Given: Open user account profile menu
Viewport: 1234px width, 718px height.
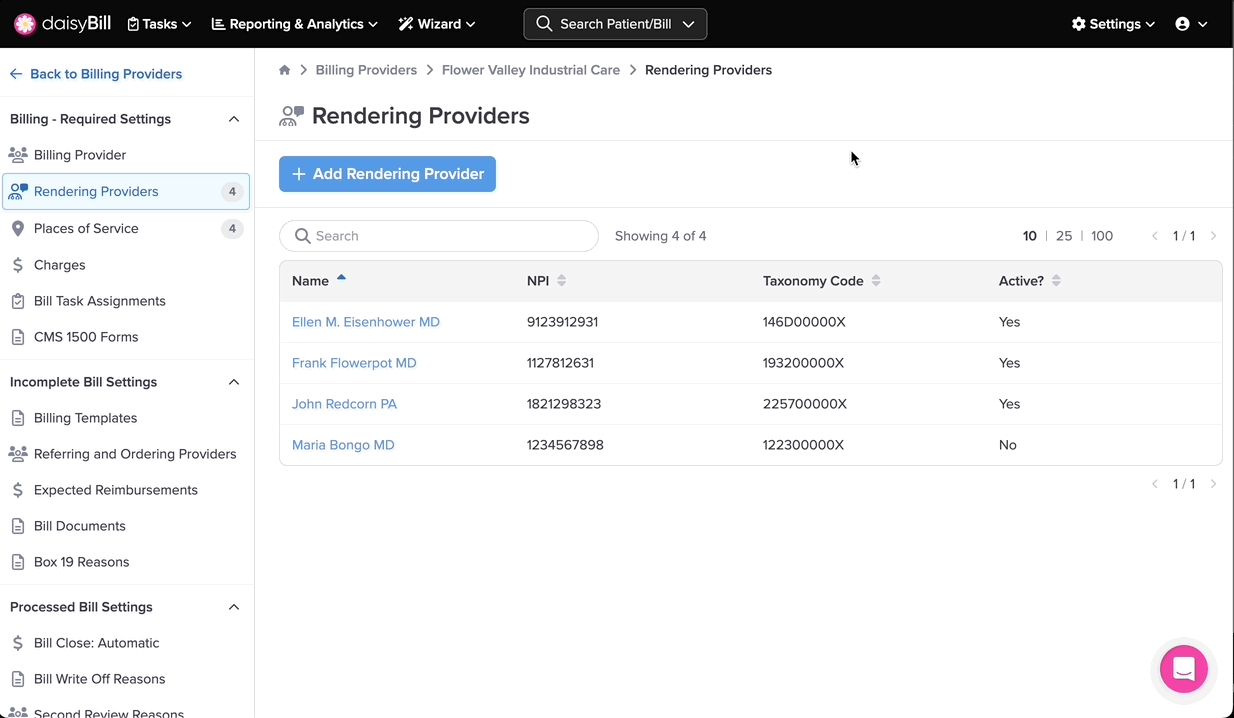Looking at the screenshot, I should [1191, 24].
